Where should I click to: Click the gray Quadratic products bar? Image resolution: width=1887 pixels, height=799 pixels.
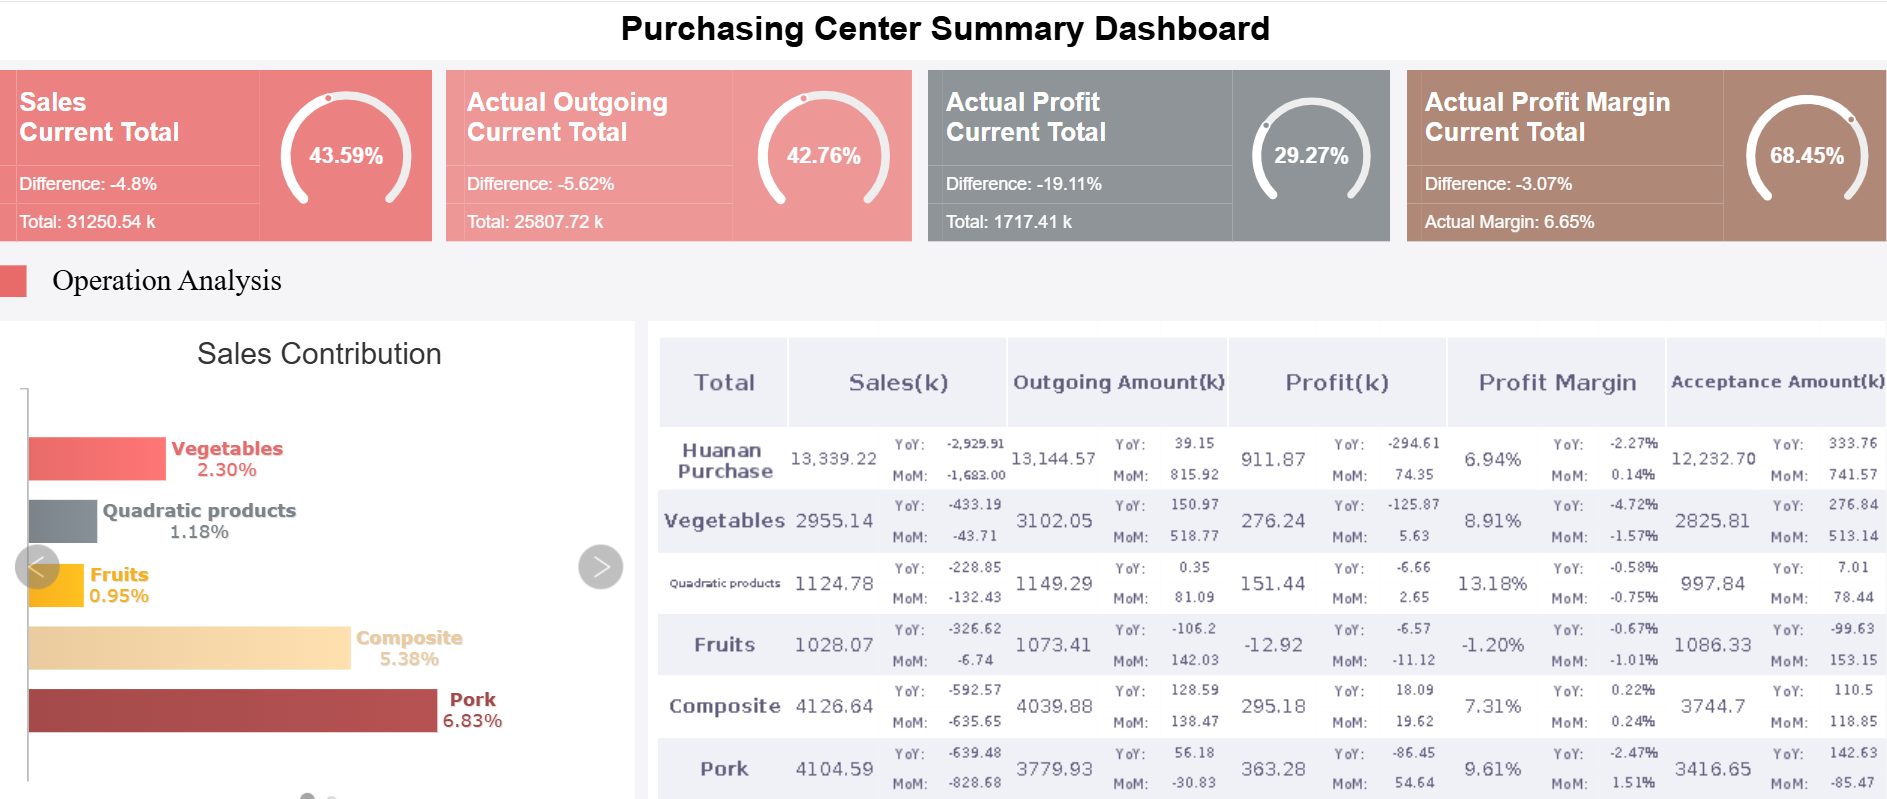63,521
